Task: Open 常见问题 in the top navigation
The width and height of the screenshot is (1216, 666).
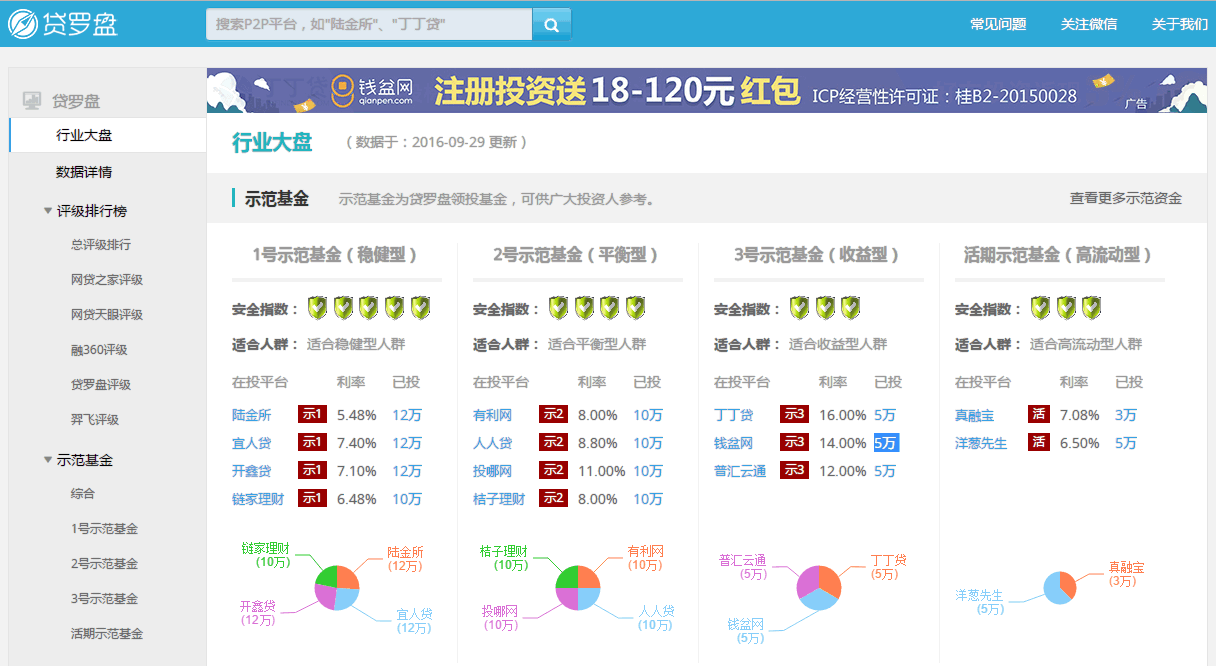Action: tap(998, 23)
